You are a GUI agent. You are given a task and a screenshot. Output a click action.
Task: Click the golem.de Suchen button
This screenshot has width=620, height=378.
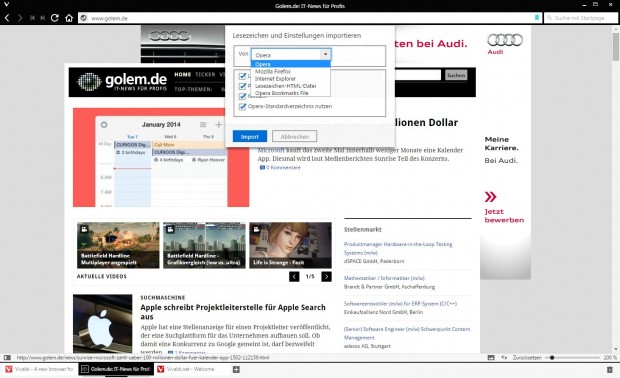coord(456,75)
